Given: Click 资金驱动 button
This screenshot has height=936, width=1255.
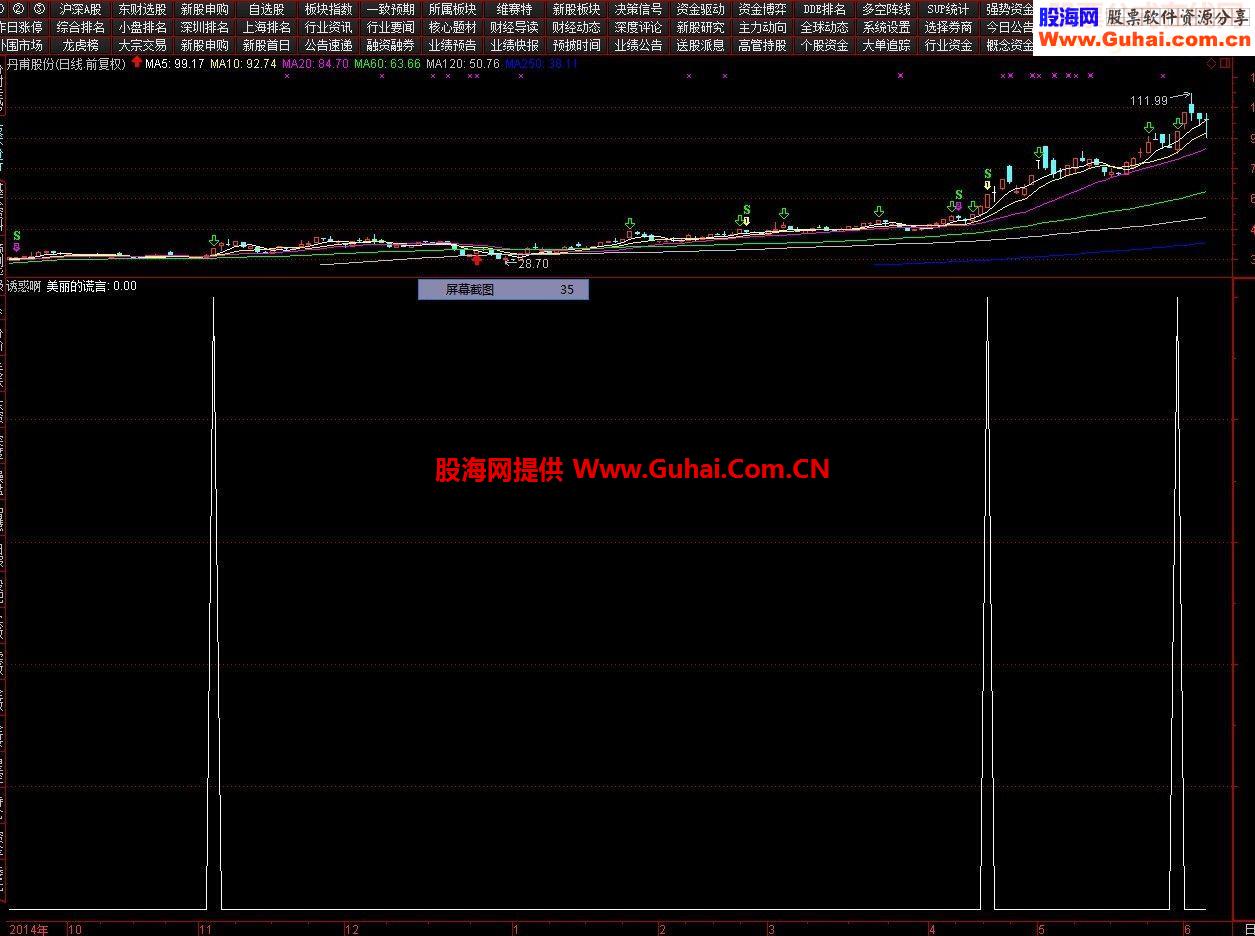Looking at the screenshot, I should tap(701, 9).
